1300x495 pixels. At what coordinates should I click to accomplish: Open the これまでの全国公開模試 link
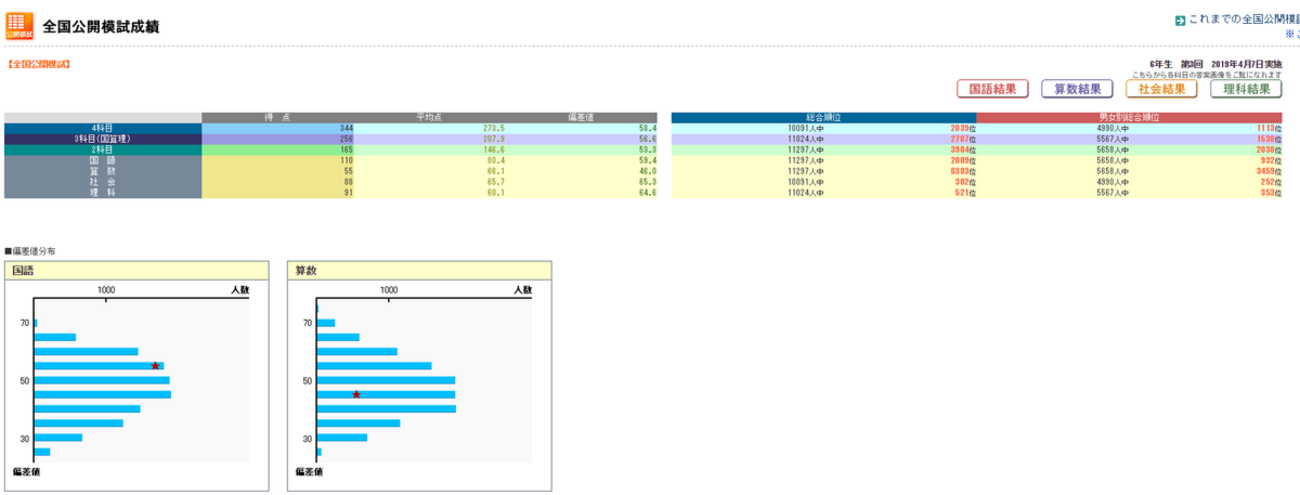tap(1244, 19)
